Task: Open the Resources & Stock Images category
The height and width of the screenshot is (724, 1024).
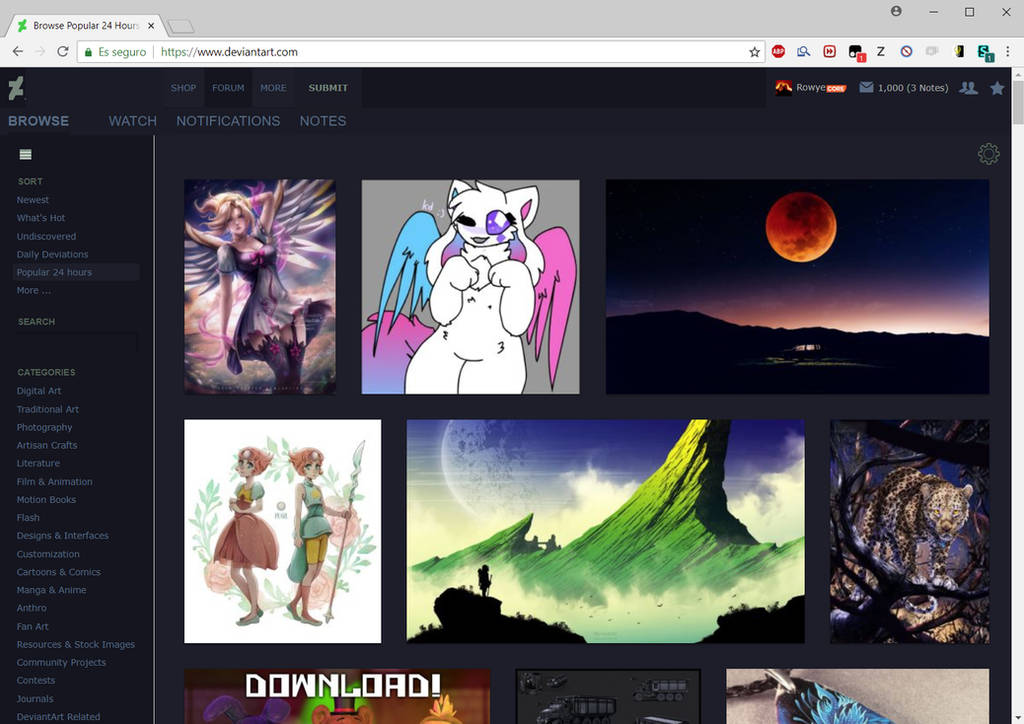Action: tap(76, 644)
